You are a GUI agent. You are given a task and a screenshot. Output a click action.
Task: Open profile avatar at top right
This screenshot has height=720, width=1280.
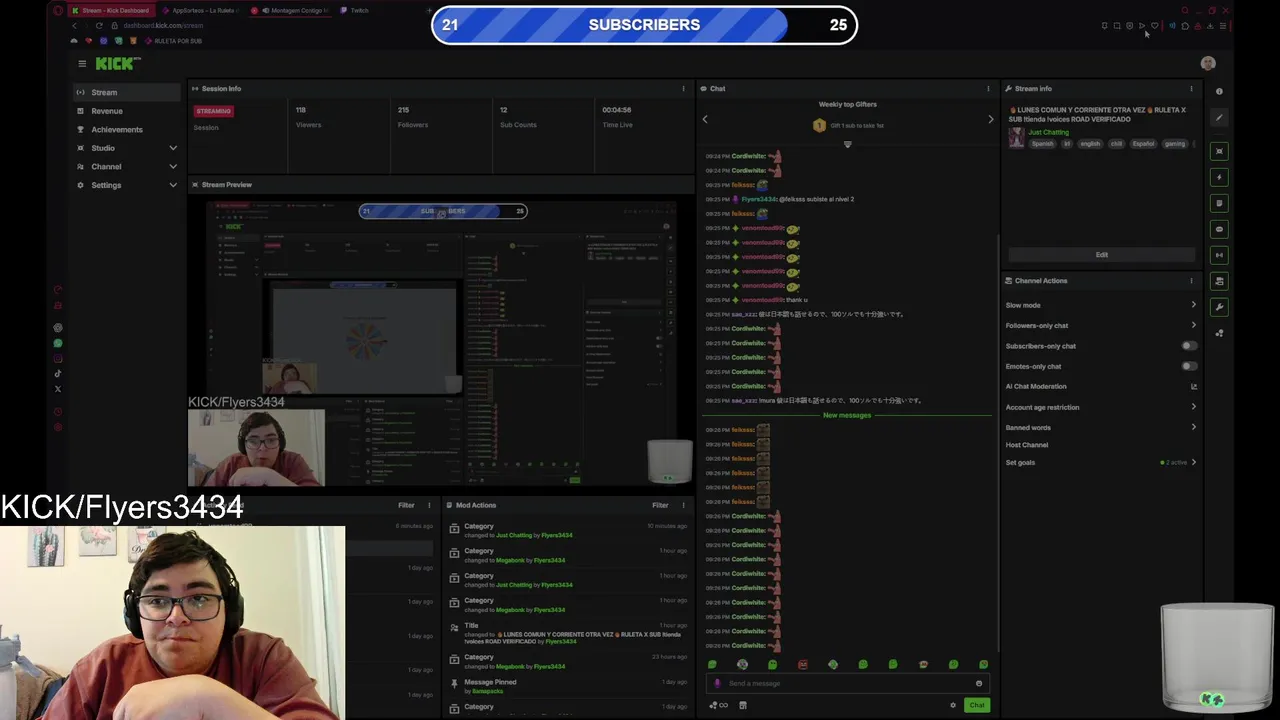1208,63
